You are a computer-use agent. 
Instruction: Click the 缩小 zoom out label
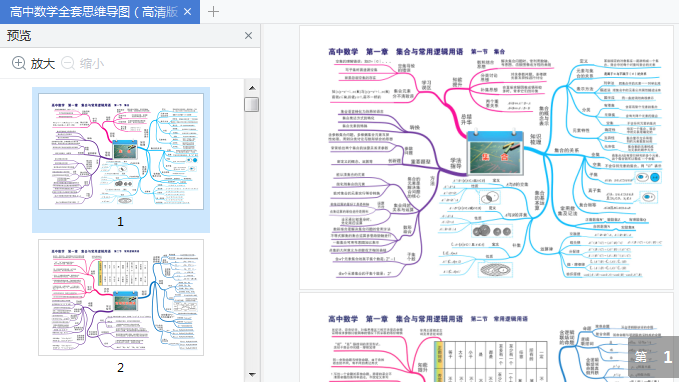92,64
